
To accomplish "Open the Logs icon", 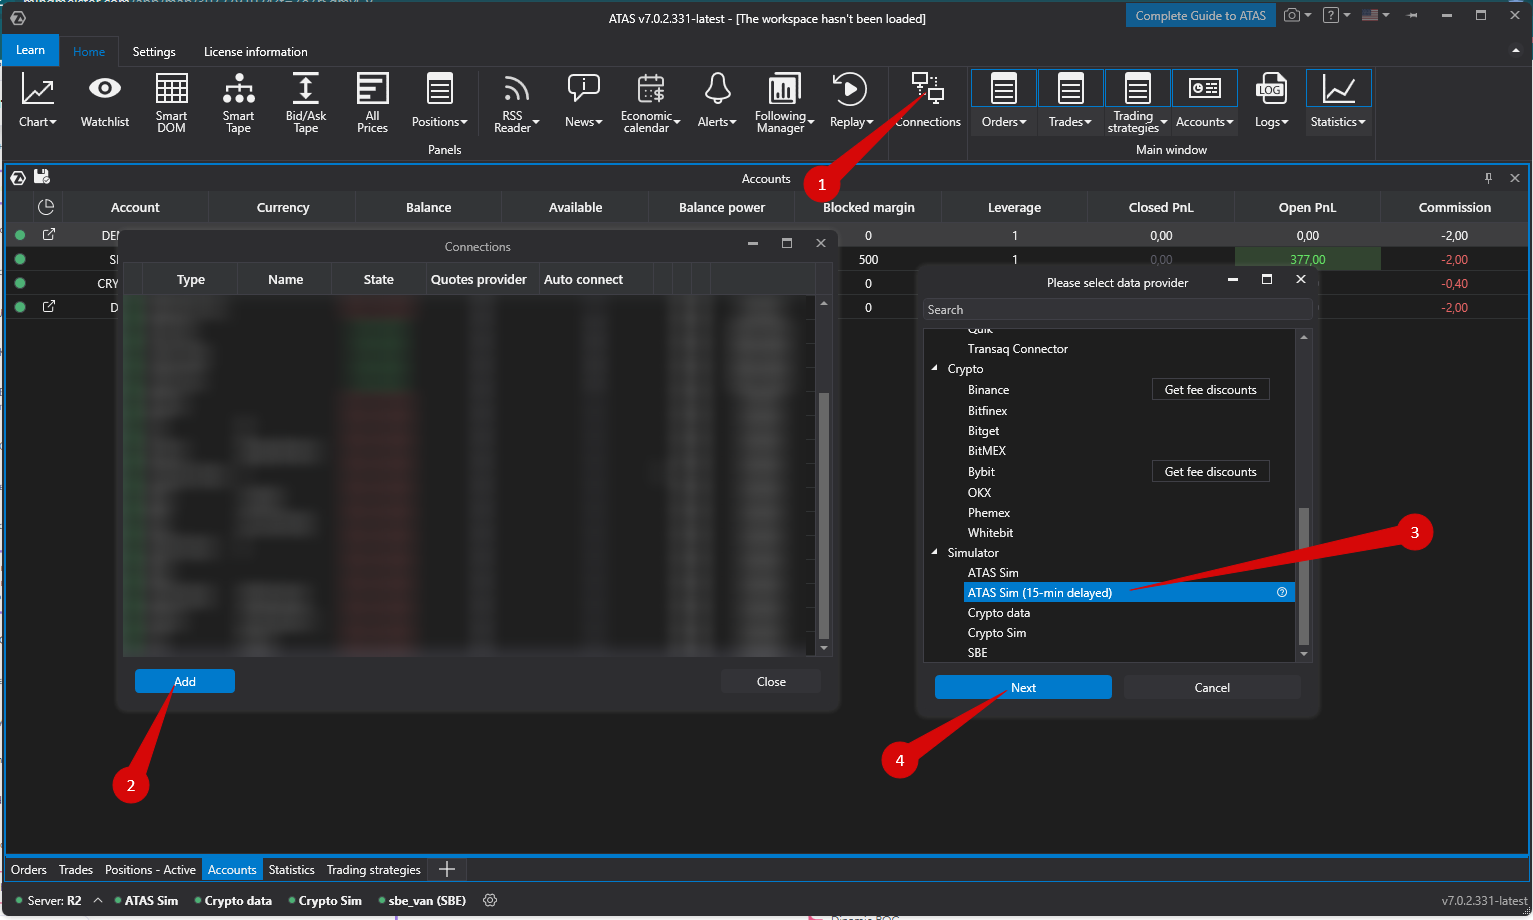I will [x=1271, y=89].
